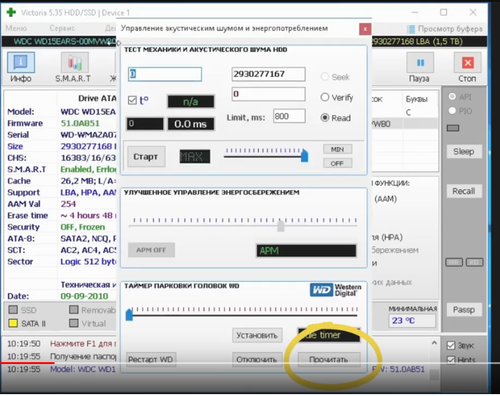Click the n/a temperature display

[x=191, y=102]
